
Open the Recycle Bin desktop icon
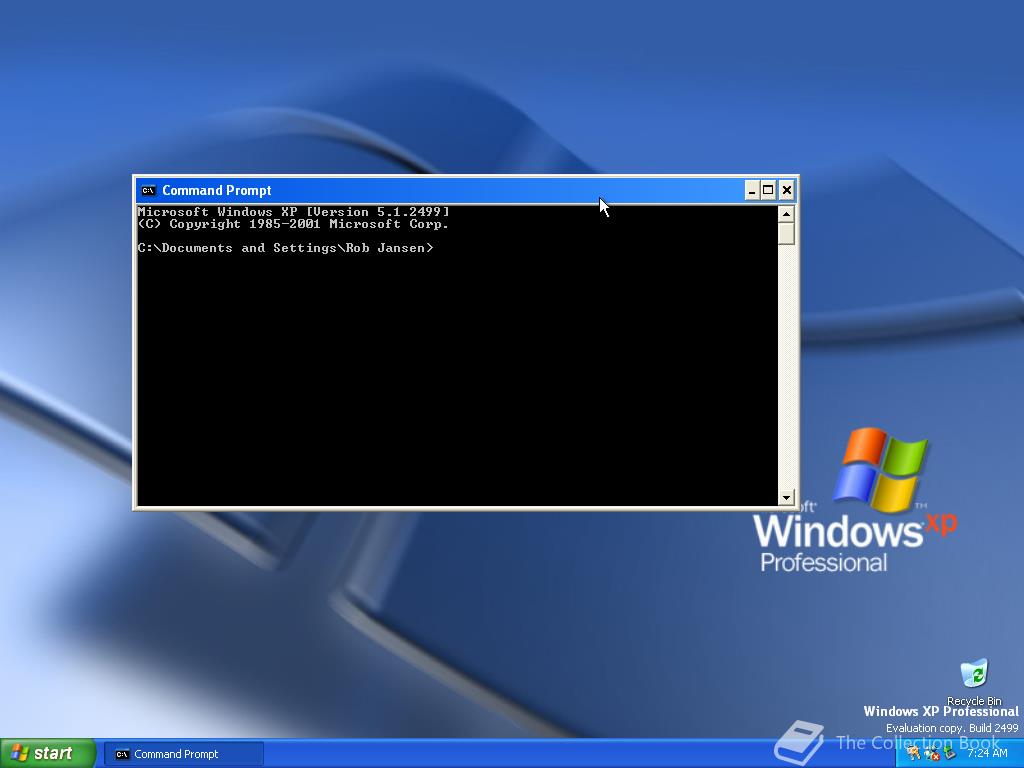(974, 673)
